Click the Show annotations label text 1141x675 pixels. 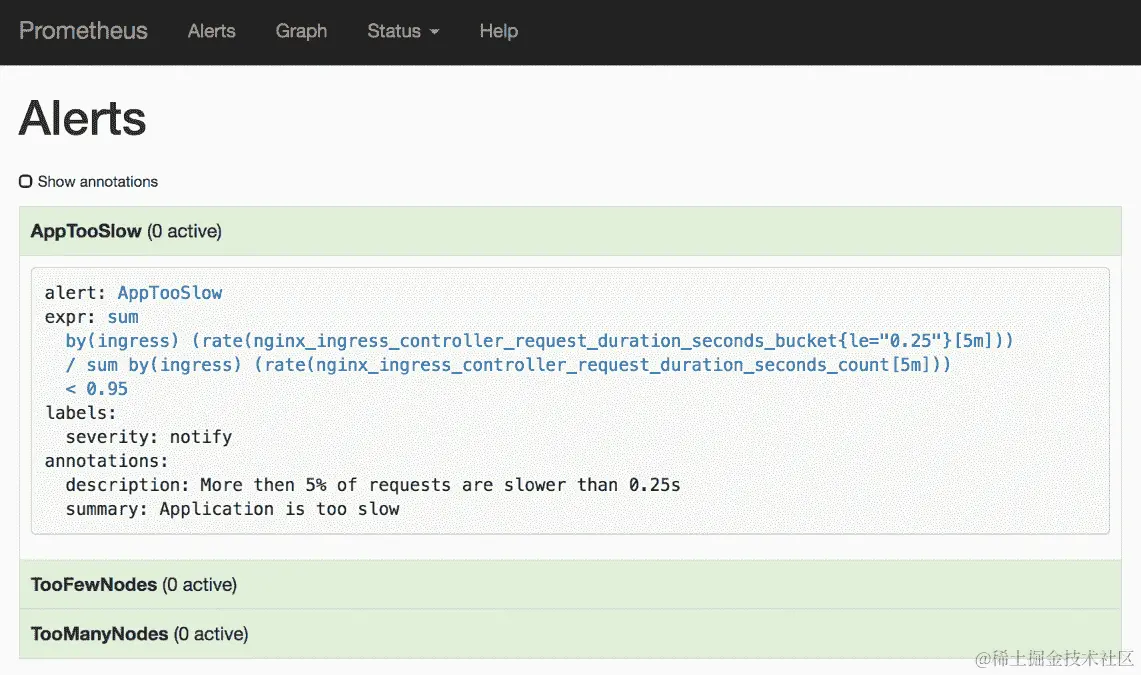tap(98, 182)
